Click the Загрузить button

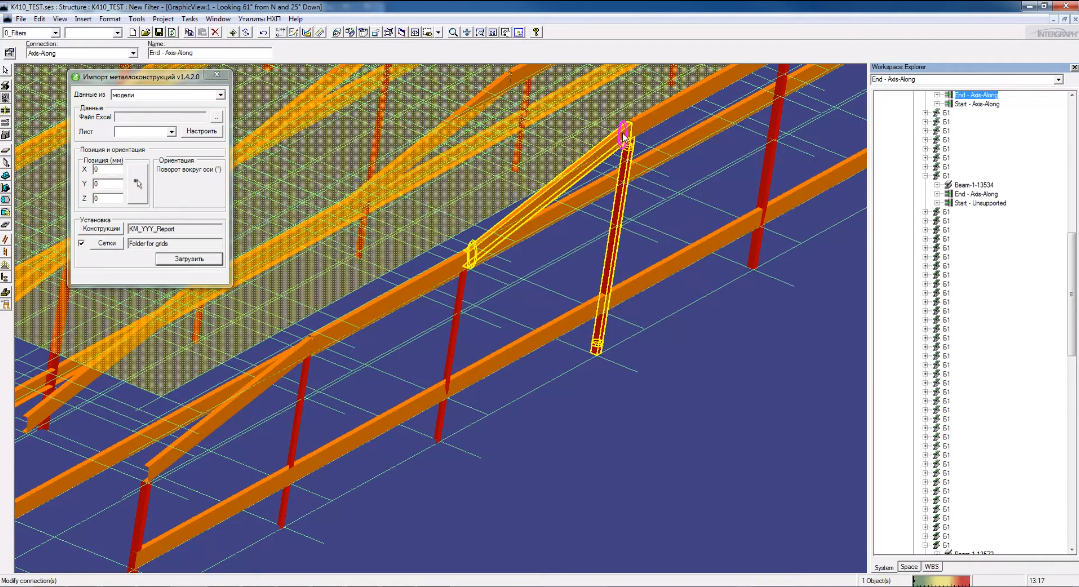coord(189,259)
